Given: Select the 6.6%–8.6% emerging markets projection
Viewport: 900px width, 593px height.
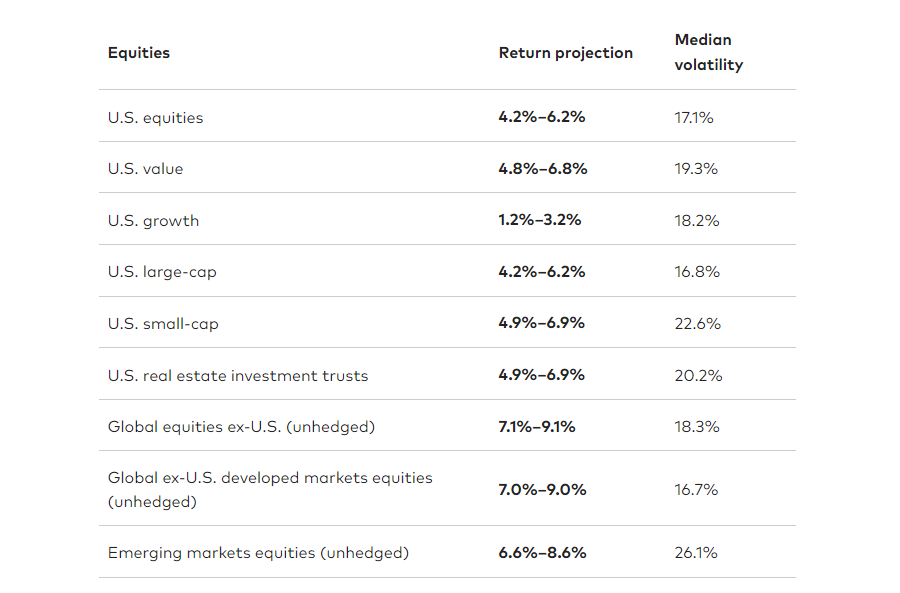Looking at the screenshot, I should coord(542,553).
